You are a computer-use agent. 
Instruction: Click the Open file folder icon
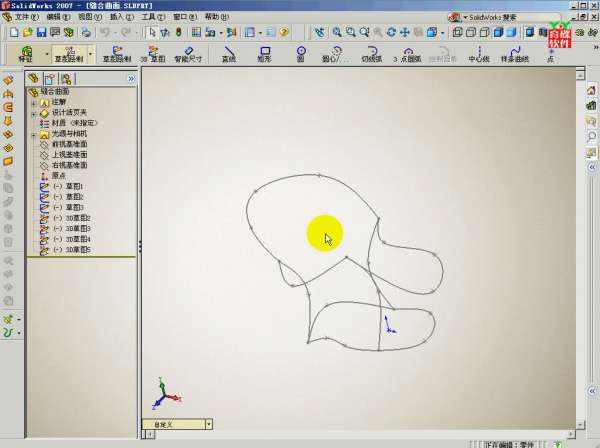(28, 33)
